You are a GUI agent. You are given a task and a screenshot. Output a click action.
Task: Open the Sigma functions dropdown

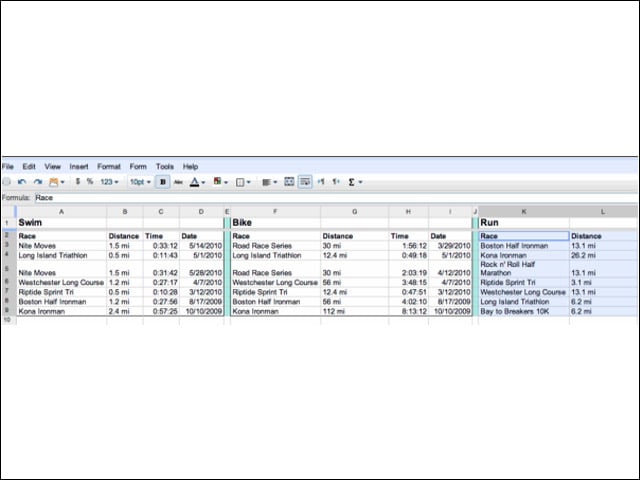pos(355,182)
